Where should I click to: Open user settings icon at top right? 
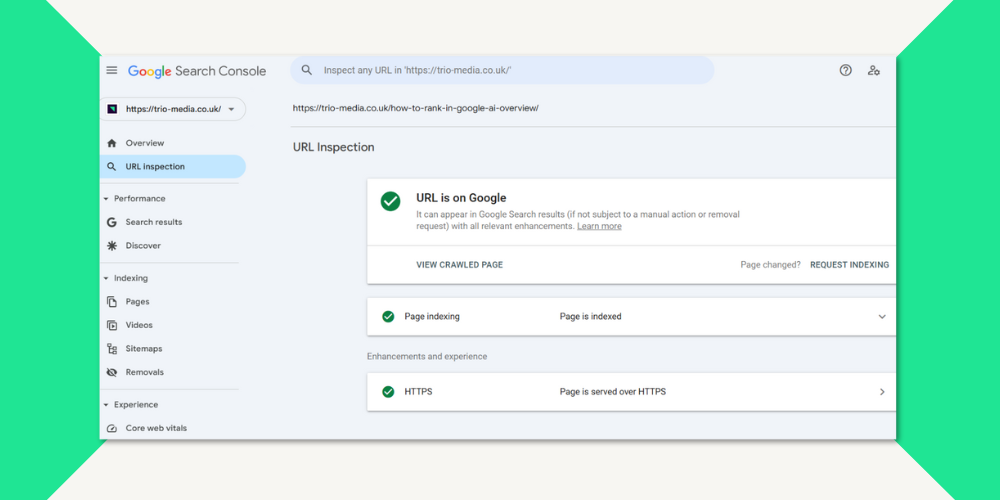coord(873,70)
